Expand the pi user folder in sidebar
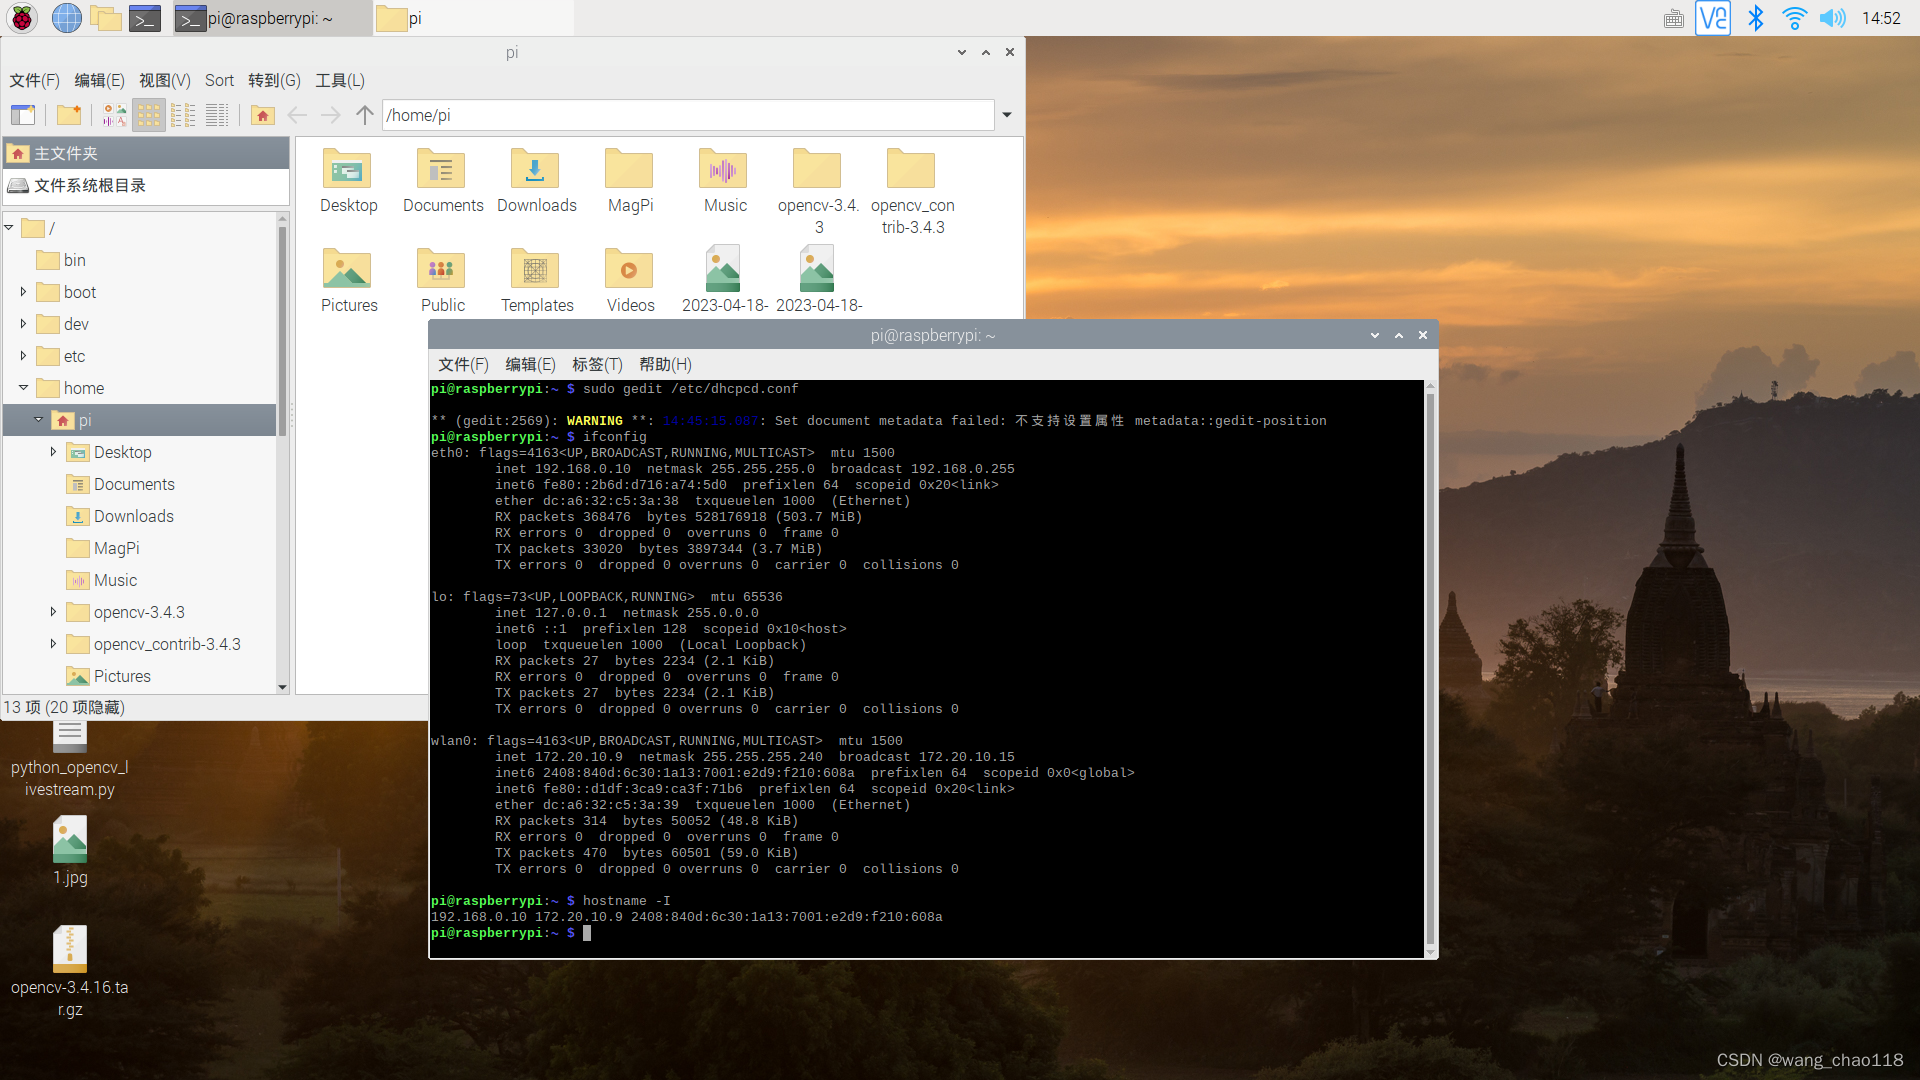The image size is (1920, 1080). tap(38, 419)
